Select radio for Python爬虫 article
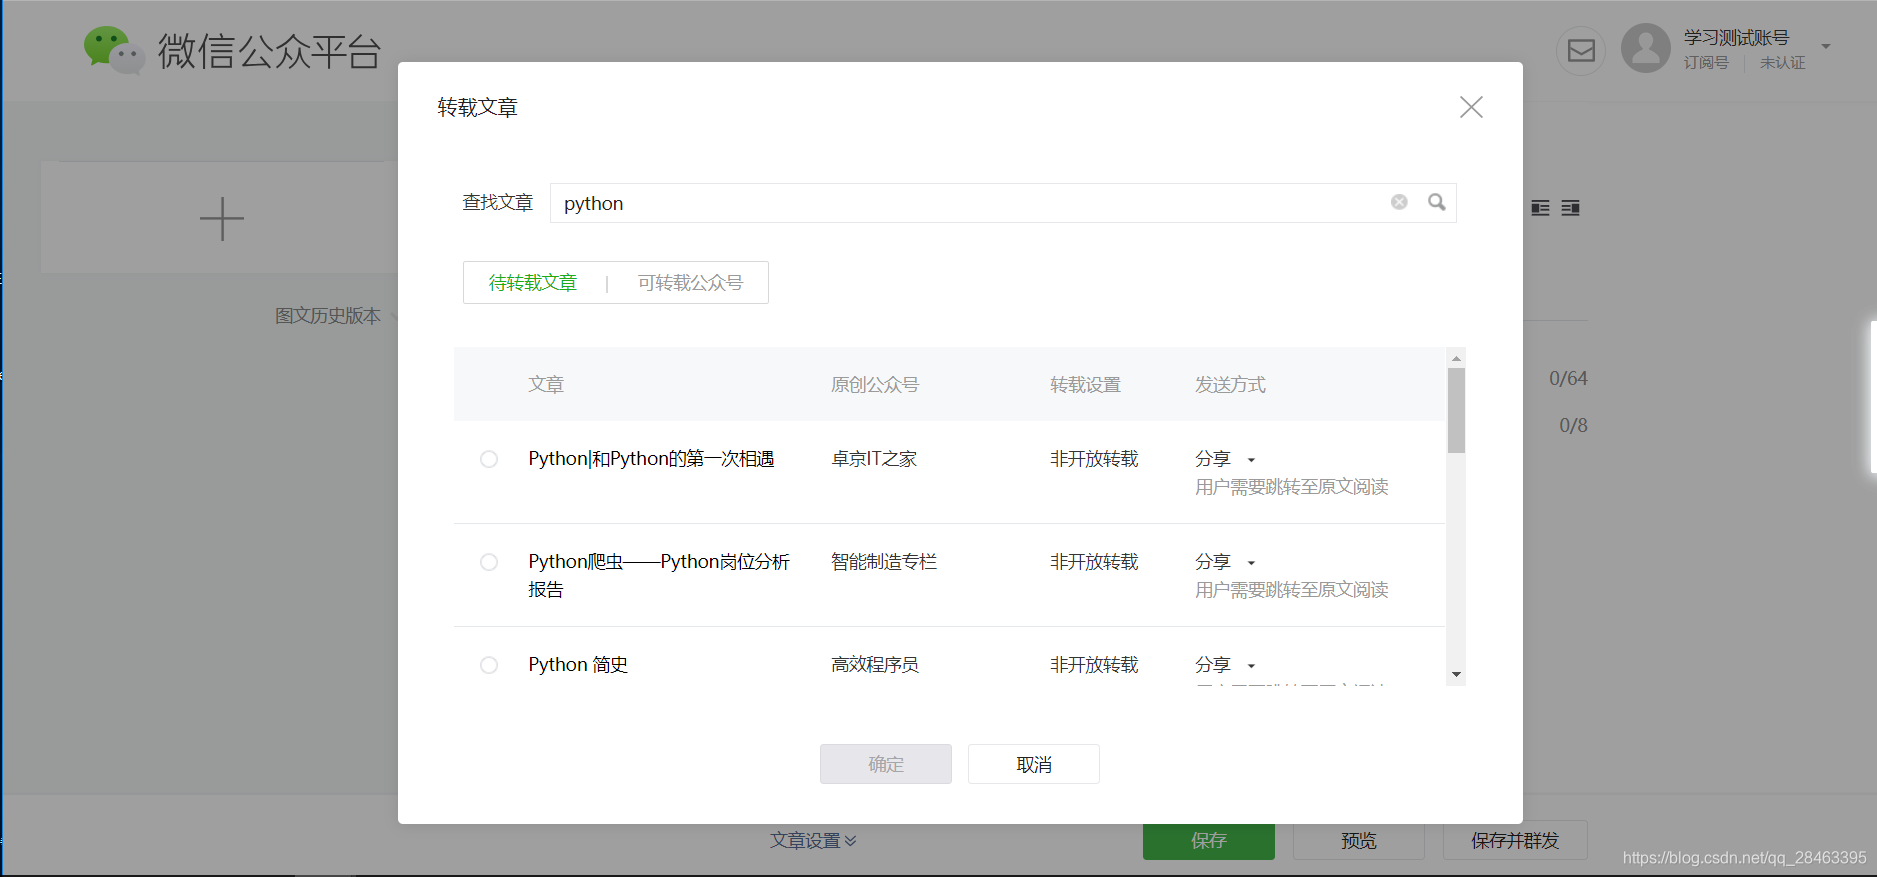The width and height of the screenshot is (1877, 877). tap(489, 562)
